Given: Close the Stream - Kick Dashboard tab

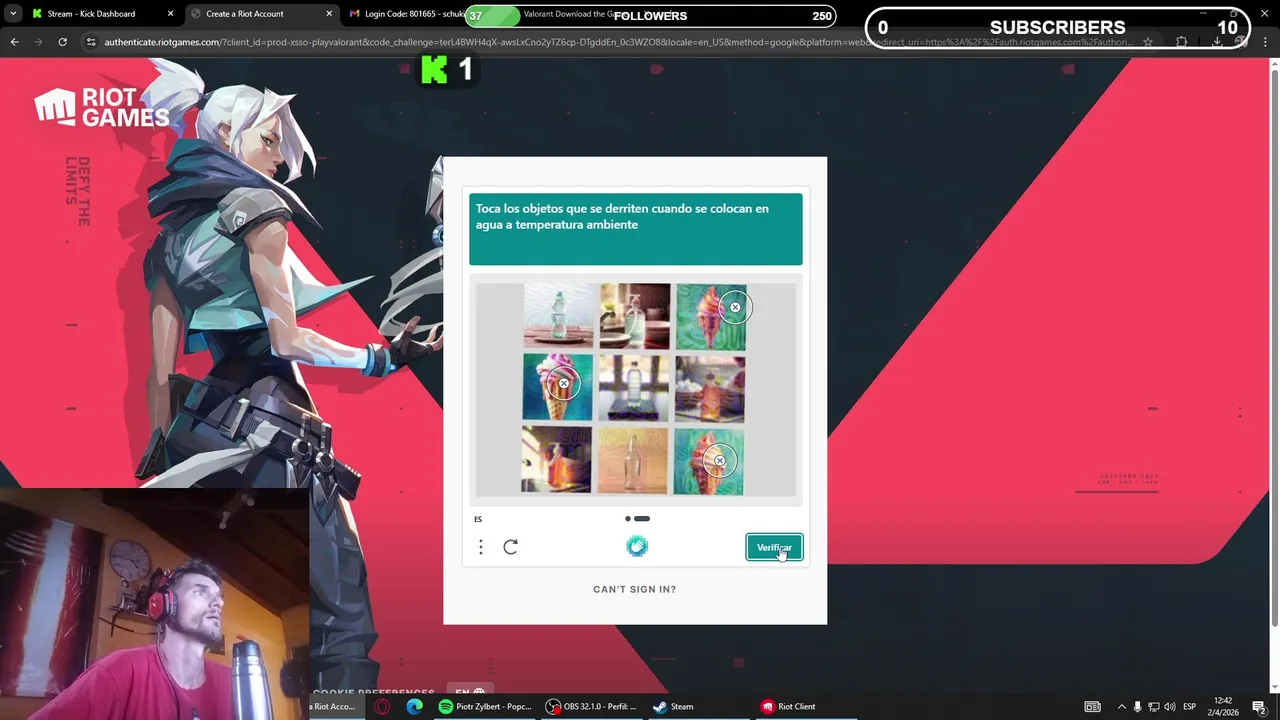Looking at the screenshot, I should pos(170,14).
